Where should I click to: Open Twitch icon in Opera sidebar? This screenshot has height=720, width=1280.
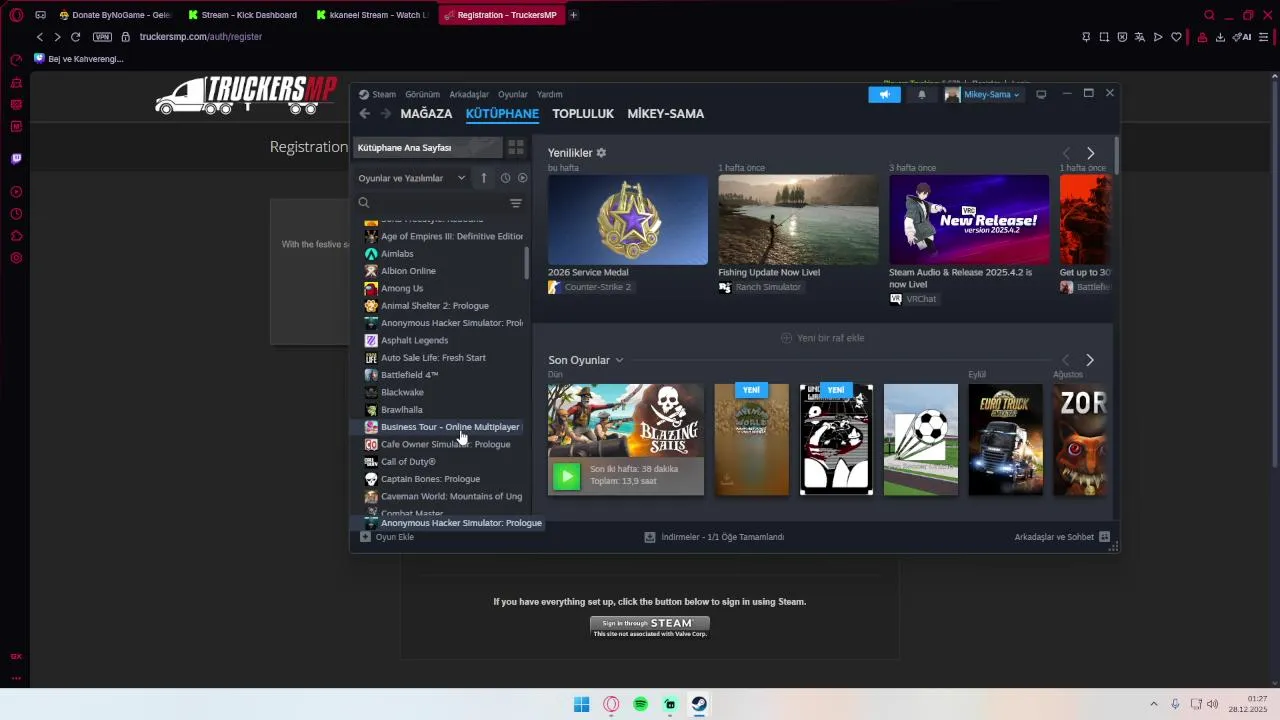pos(16,158)
